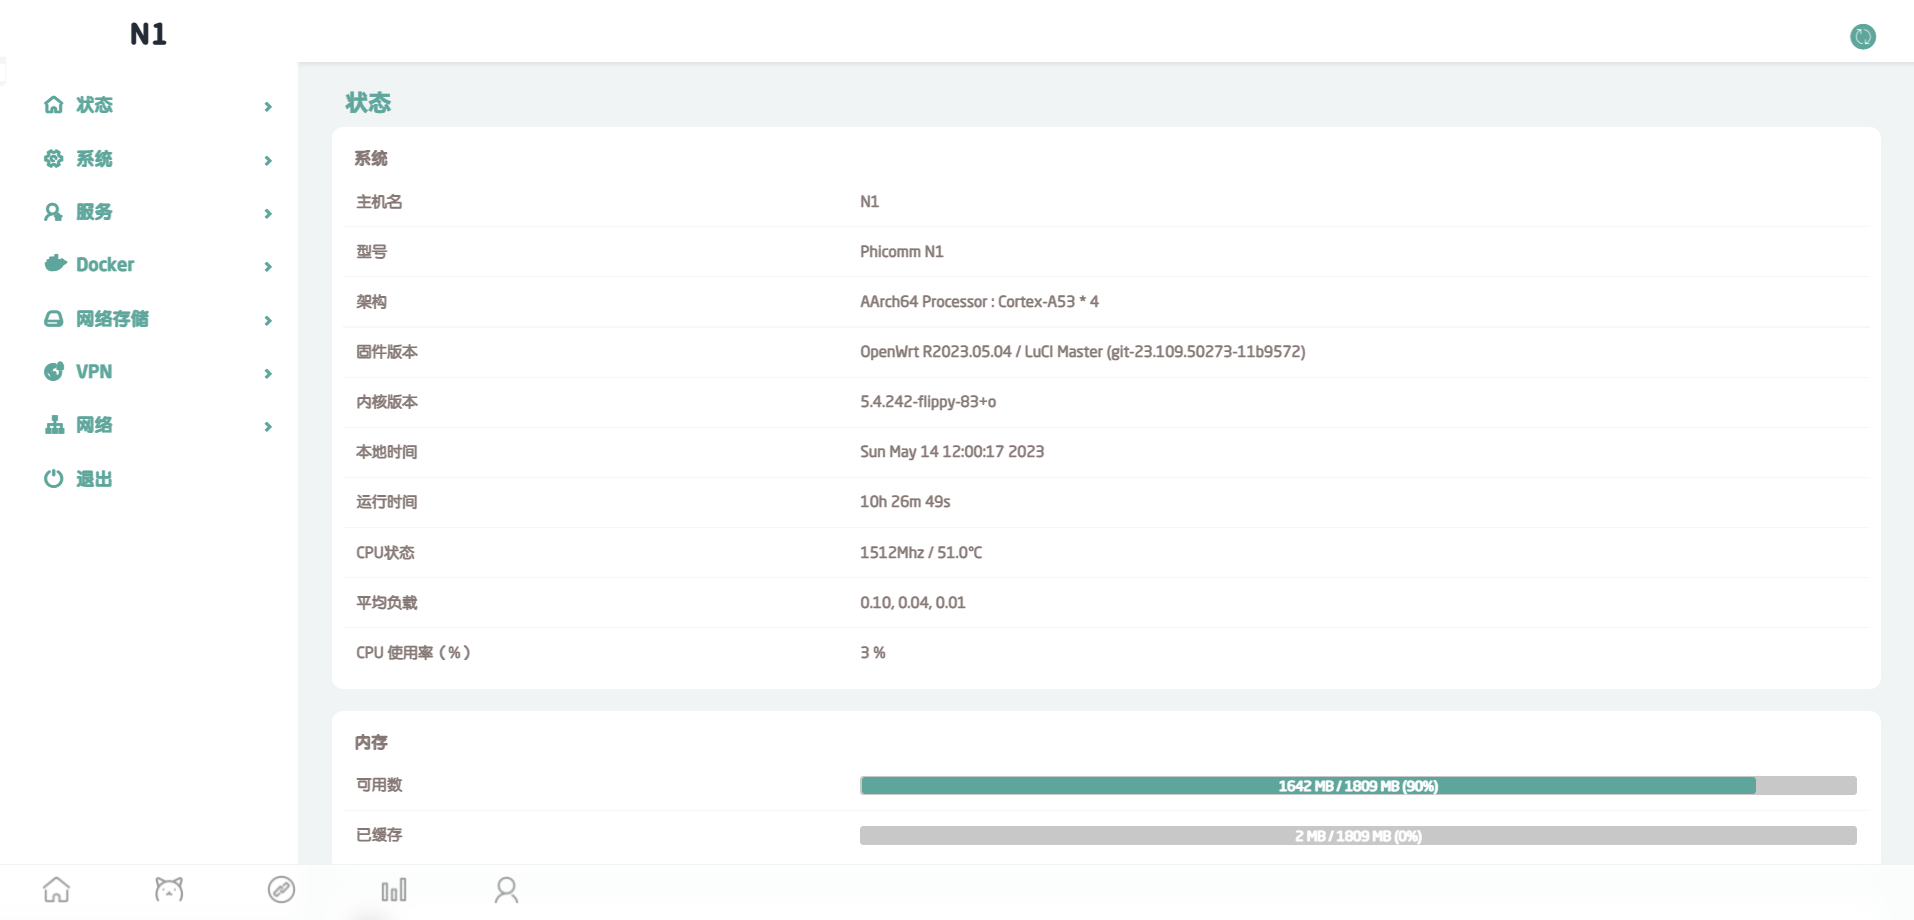This screenshot has height=920, width=1914.
Task: Select the power icon next to 退出
Action: pos(54,478)
